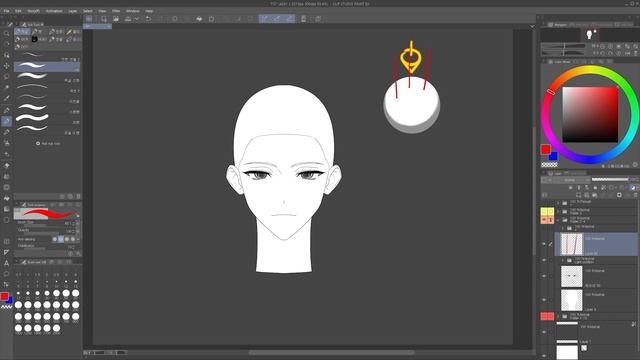Select the Operation object tool
The width and height of the screenshot is (640, 360).
pyautogui.click(x=7, y=55)
